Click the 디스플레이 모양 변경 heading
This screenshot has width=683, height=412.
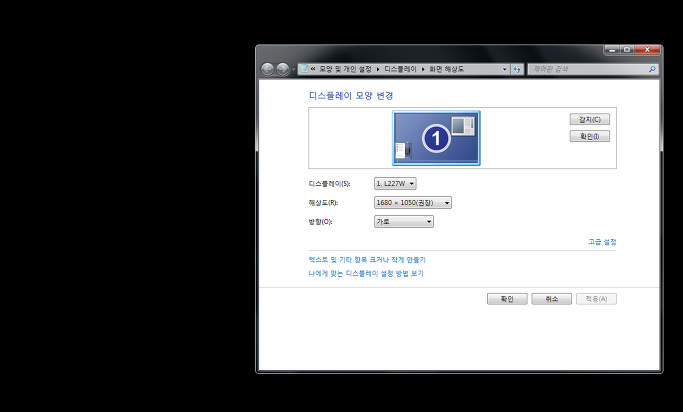(x=351, y=96)
